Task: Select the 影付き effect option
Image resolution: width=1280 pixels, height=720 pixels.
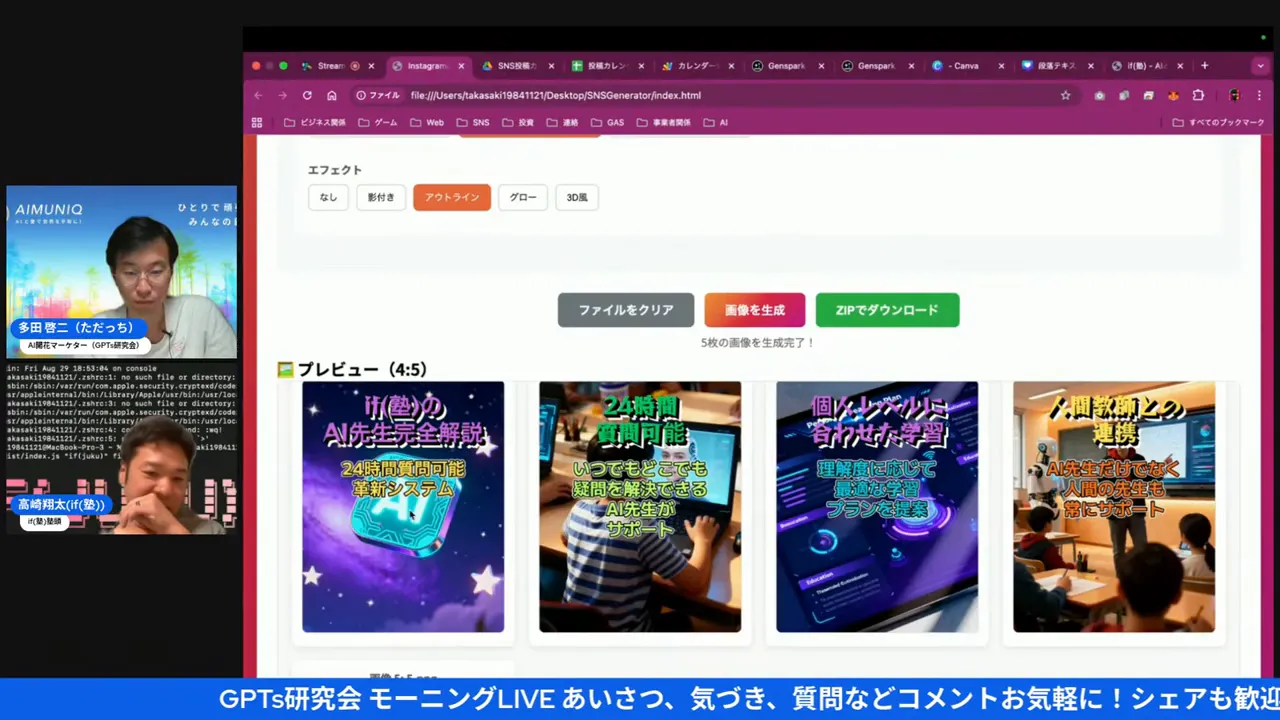Action: pyautogui.click(x=381, y=197)
